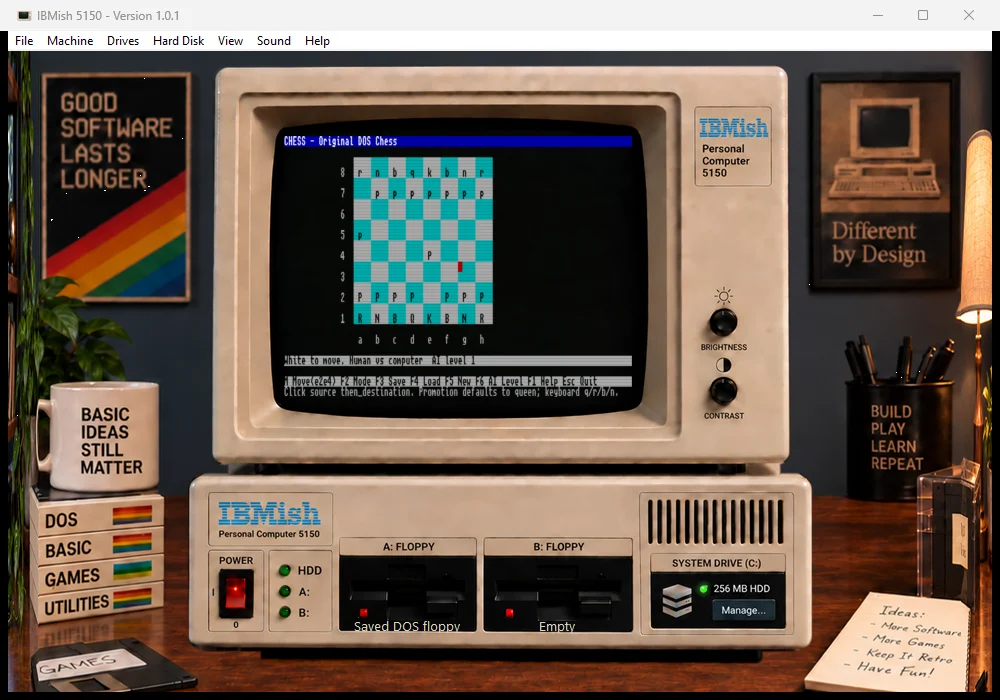Click the Manage... hard disk button
This screenshot has width=1000, height=700.
click(x=743, y=610)
